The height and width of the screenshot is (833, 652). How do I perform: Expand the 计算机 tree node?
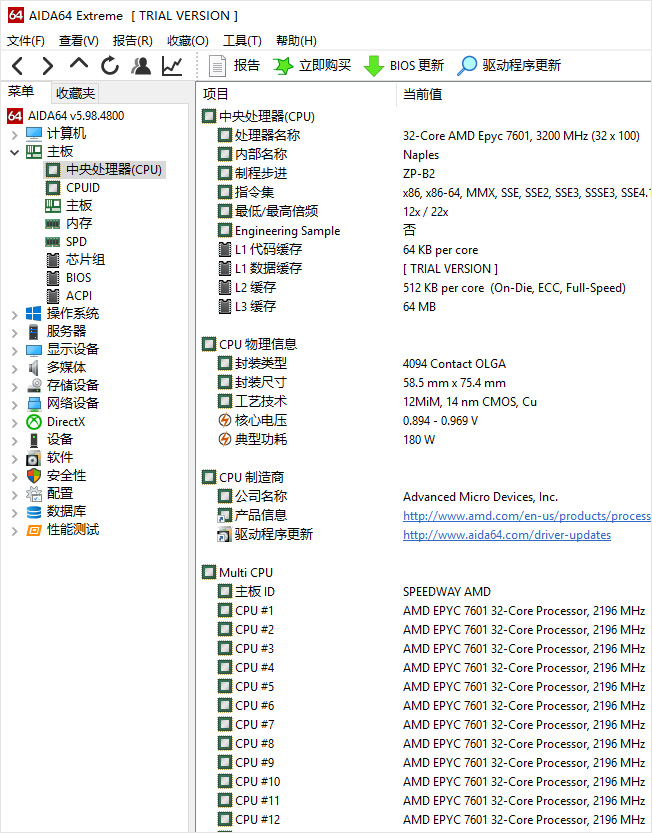pos(14,135)
